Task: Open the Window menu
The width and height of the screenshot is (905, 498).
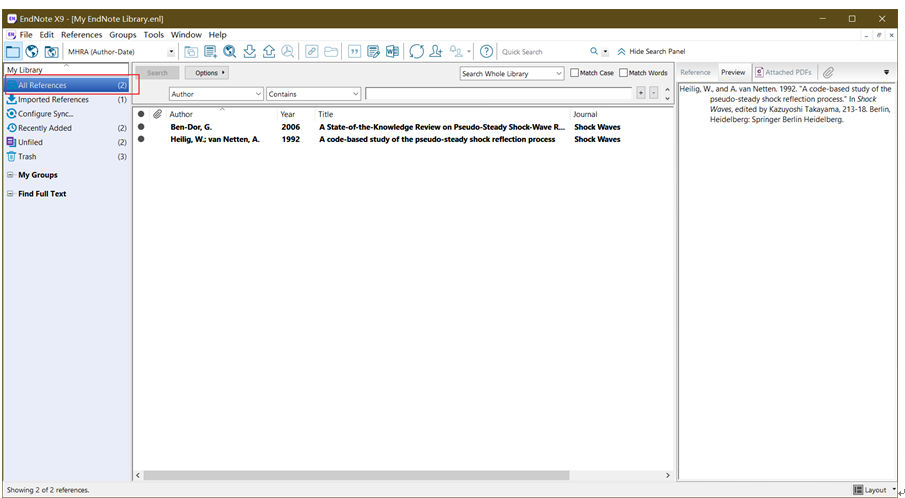Action: tap(186, 35)
